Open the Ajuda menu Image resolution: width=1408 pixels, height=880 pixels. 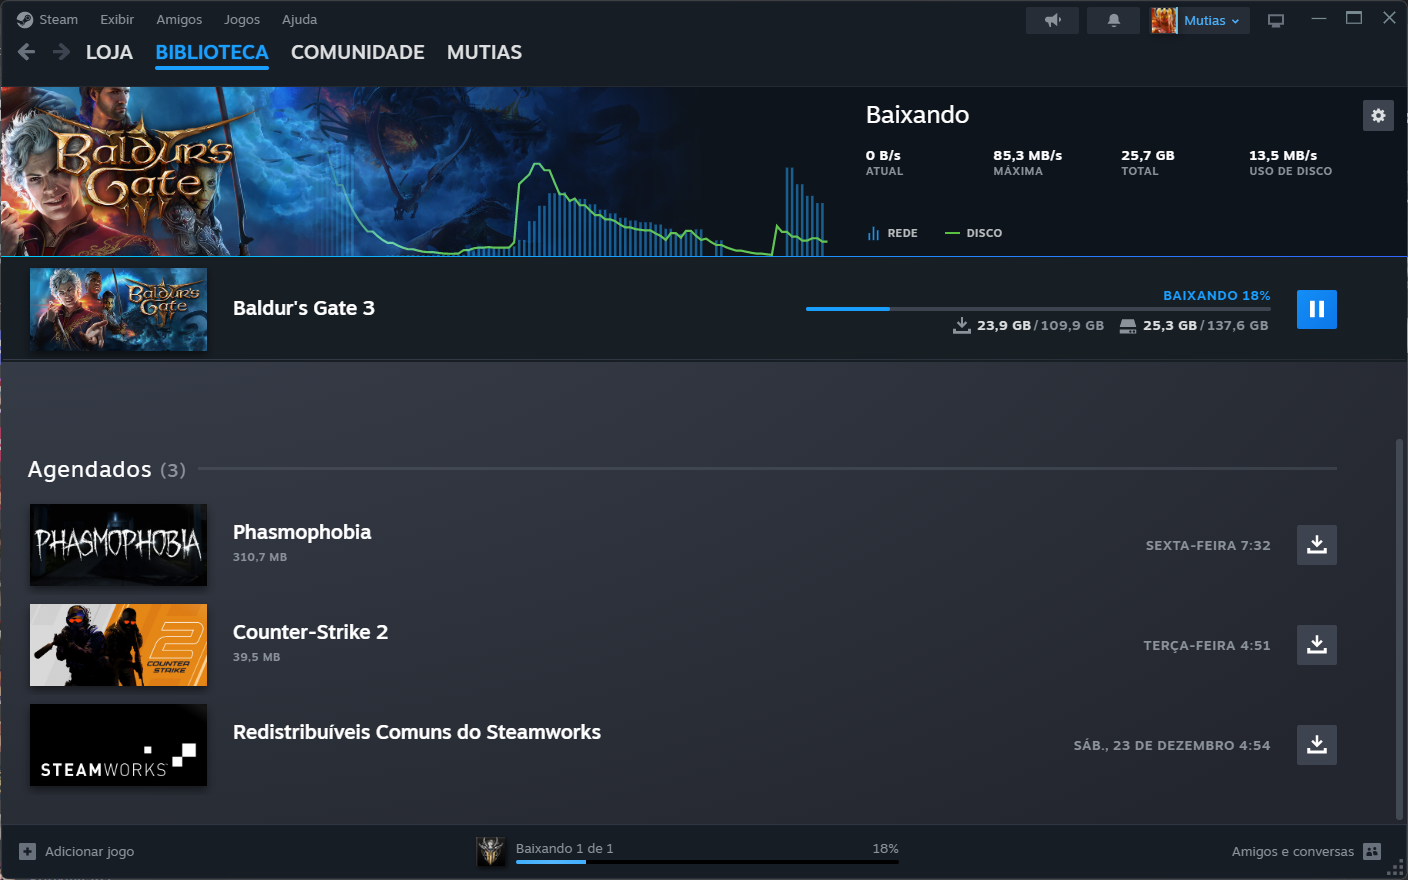pyautogui.click(x=300, y=20)
